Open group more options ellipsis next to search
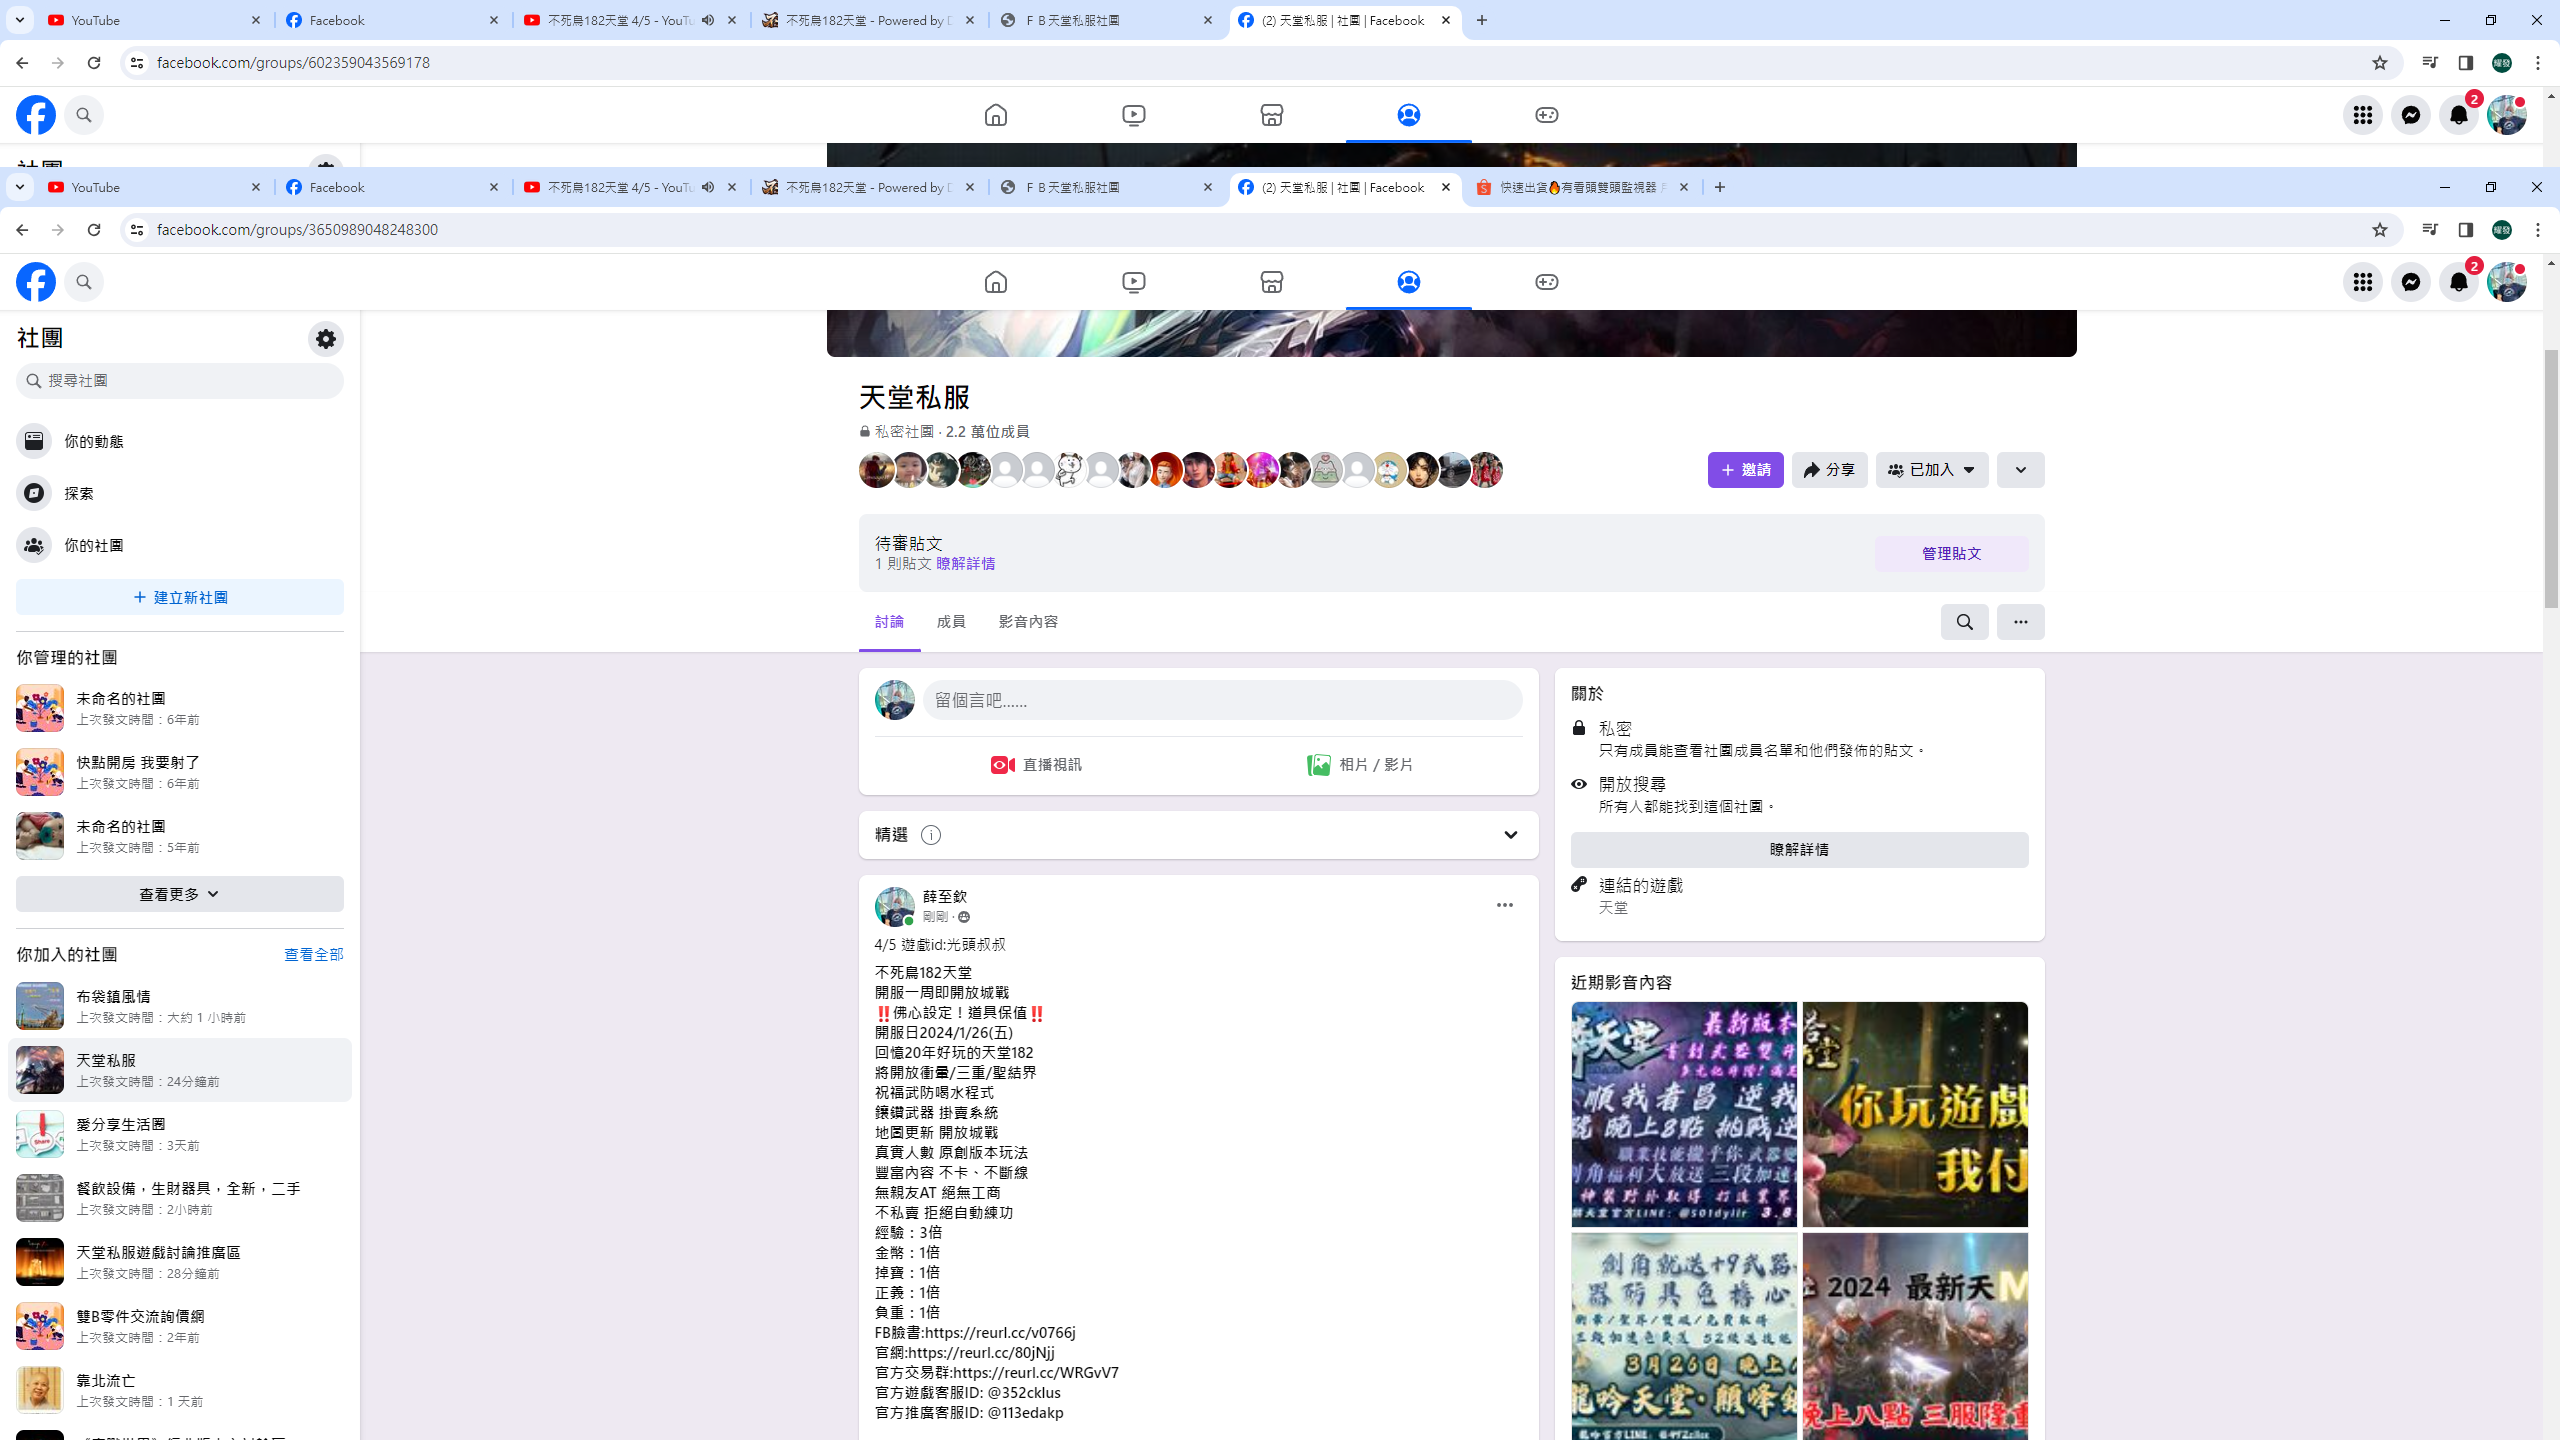Viewport: 2560px width, 1440px height. point(2021,622)
